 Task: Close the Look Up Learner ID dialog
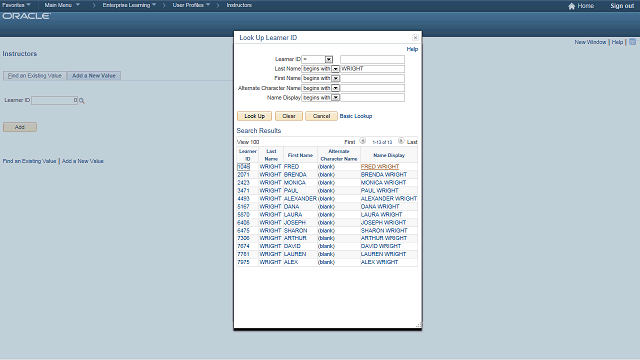pos(415,38)
